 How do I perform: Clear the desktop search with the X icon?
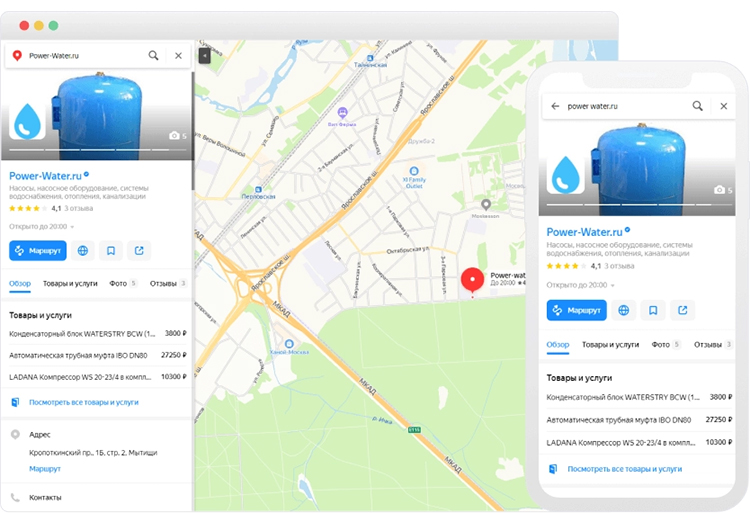click(x=178, y=56)
